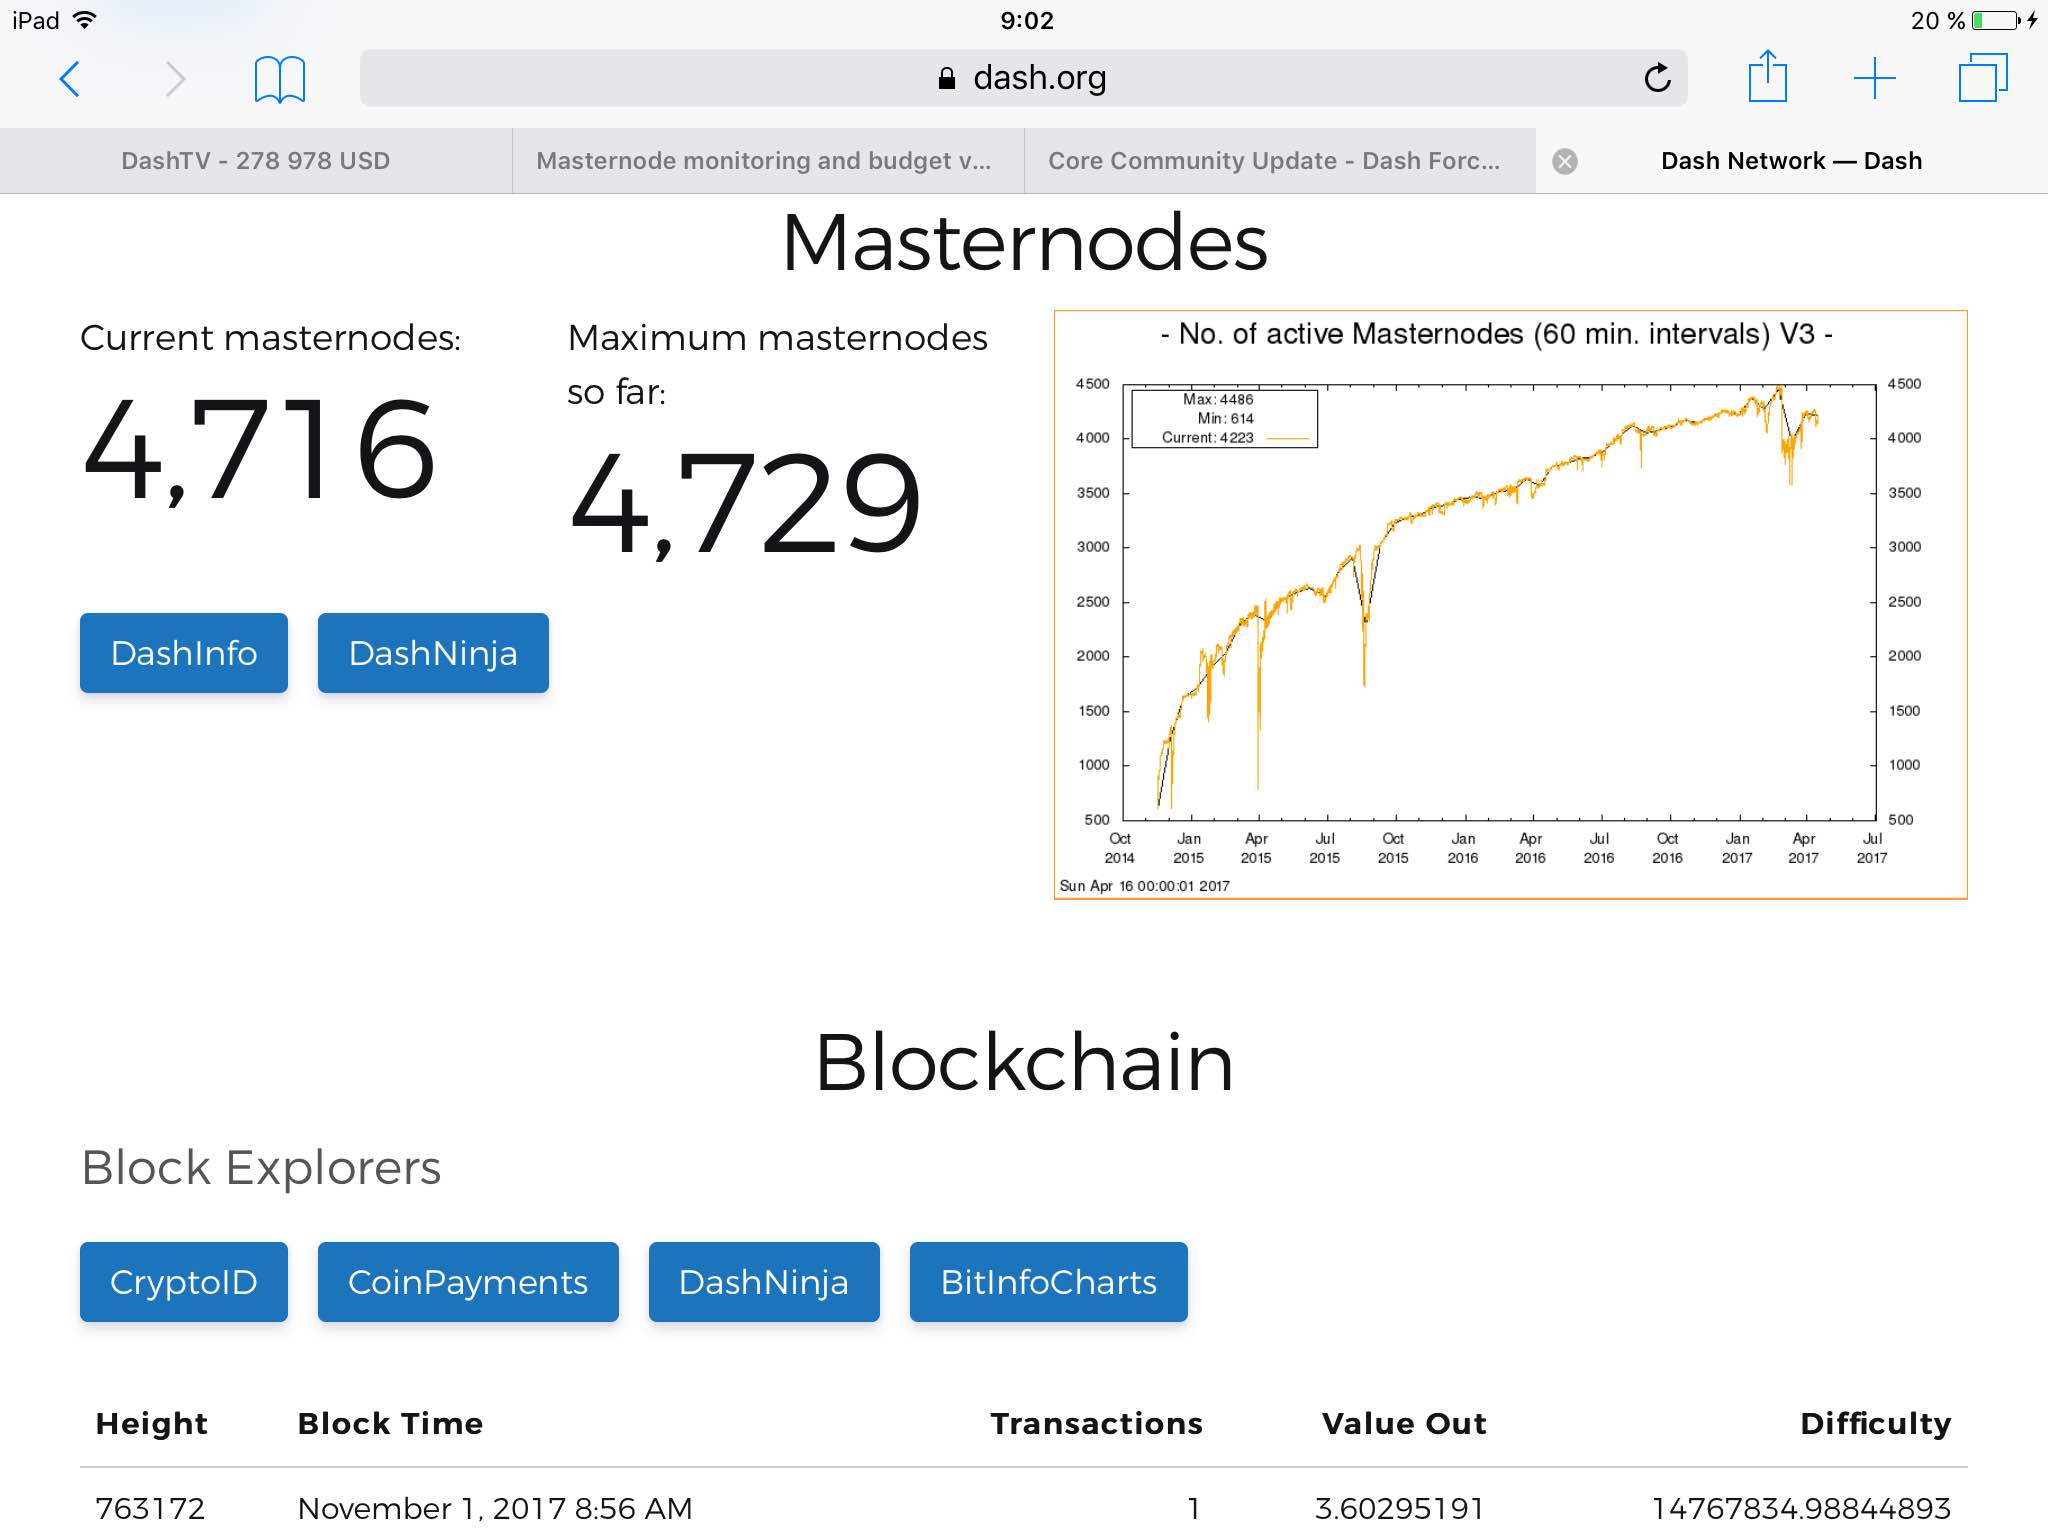Viewport: 2048px width, 1536px height.
Task: Tap the Height column header
Action: [152, 1423]
